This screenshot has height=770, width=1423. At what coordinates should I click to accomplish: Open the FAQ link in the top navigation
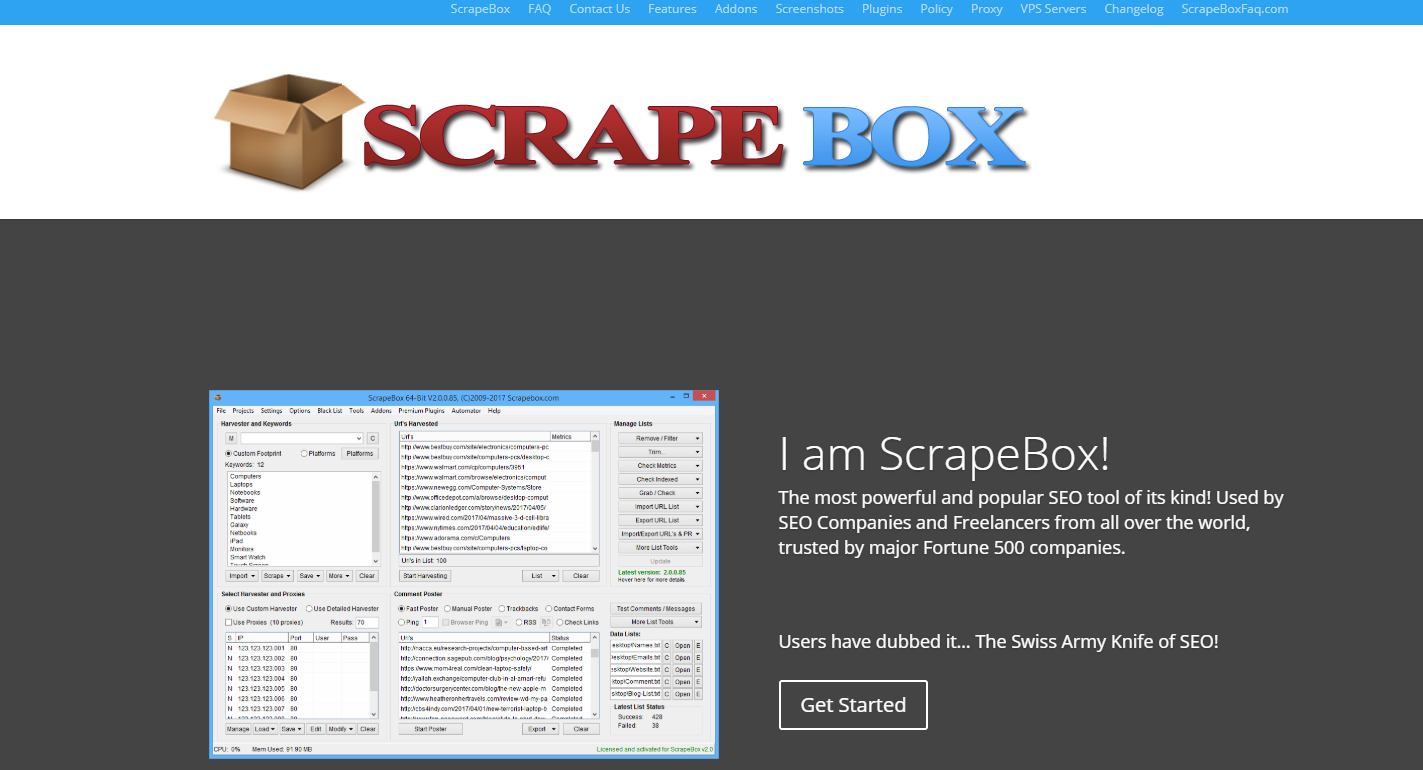[540, 9]
